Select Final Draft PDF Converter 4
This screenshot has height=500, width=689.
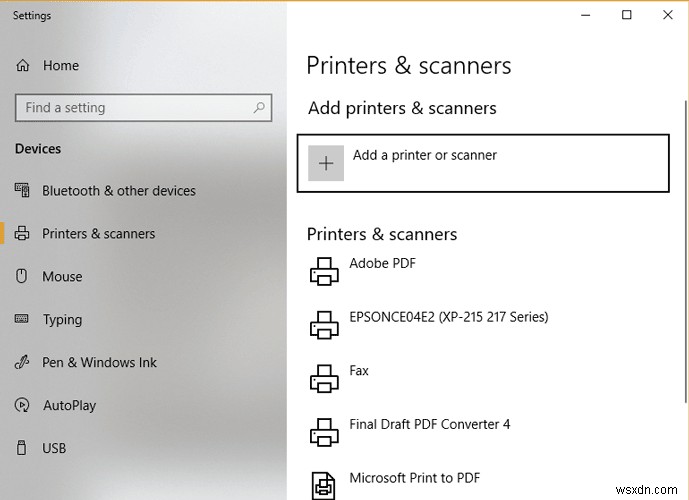pos(430,424)
